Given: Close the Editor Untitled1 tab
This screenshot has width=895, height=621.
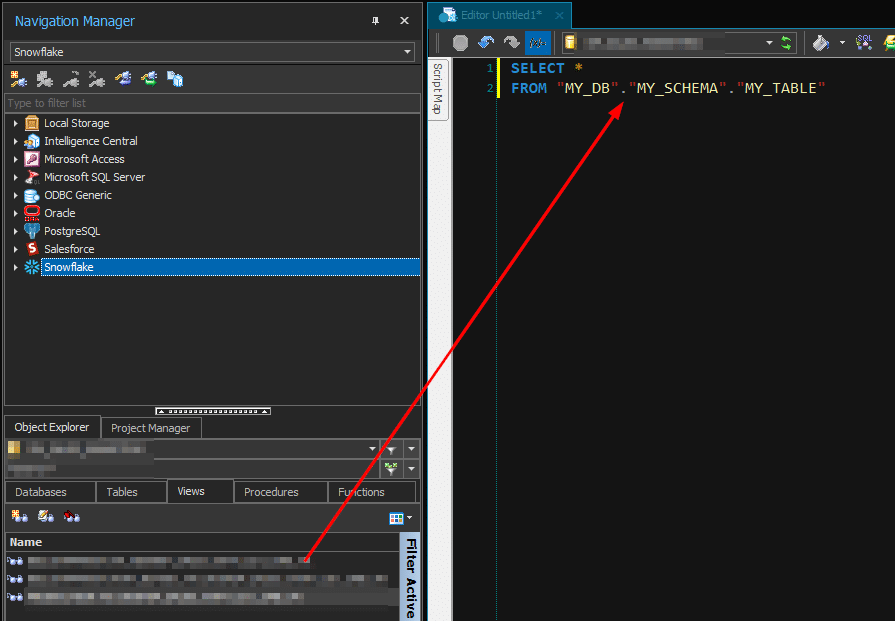Looking at the screenshot, I should click(560, 16).
